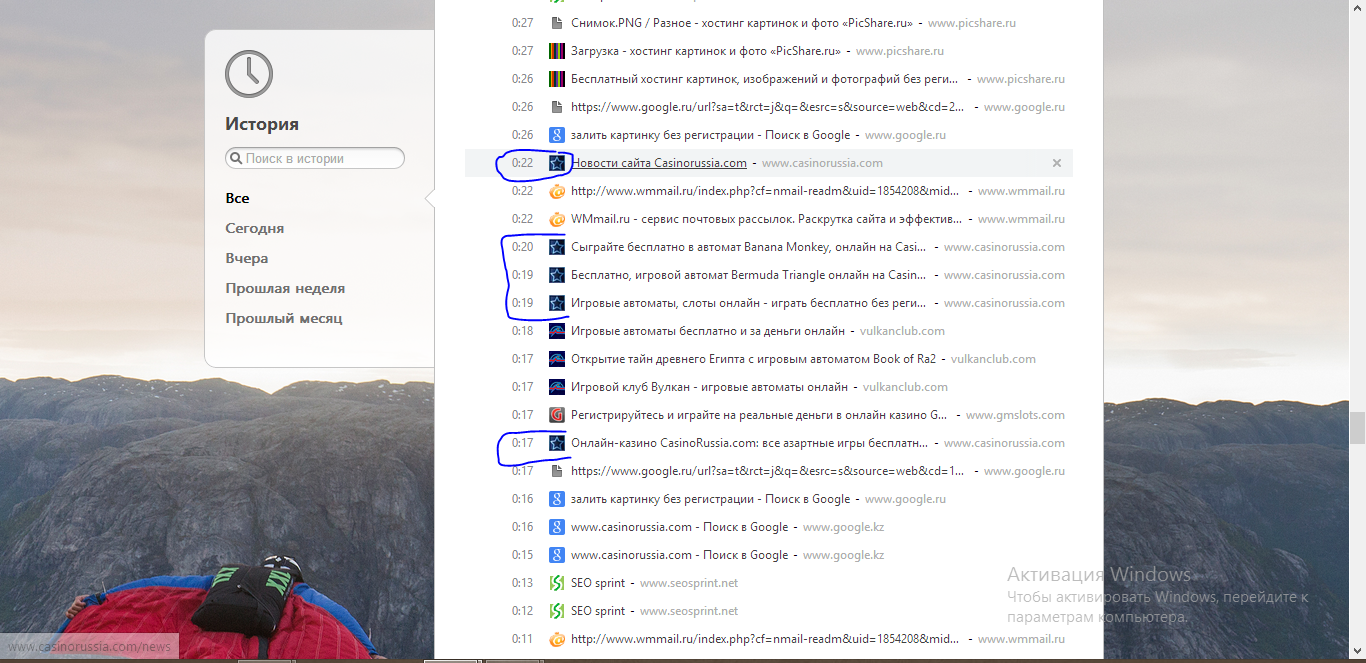Open the Book of Ra2 vulkanclub entry

point(753,359)
